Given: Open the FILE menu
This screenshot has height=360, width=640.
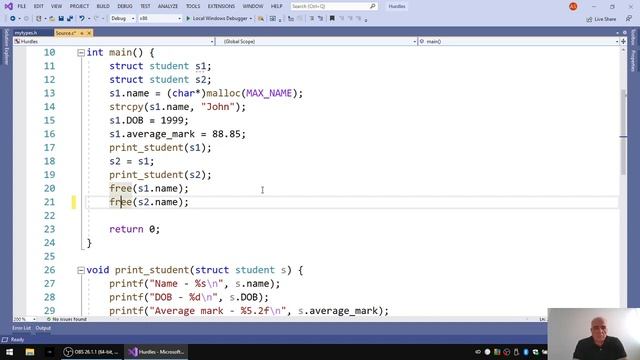Looking at the screenshot, I should pyautogui.click(x=22, y=6).
